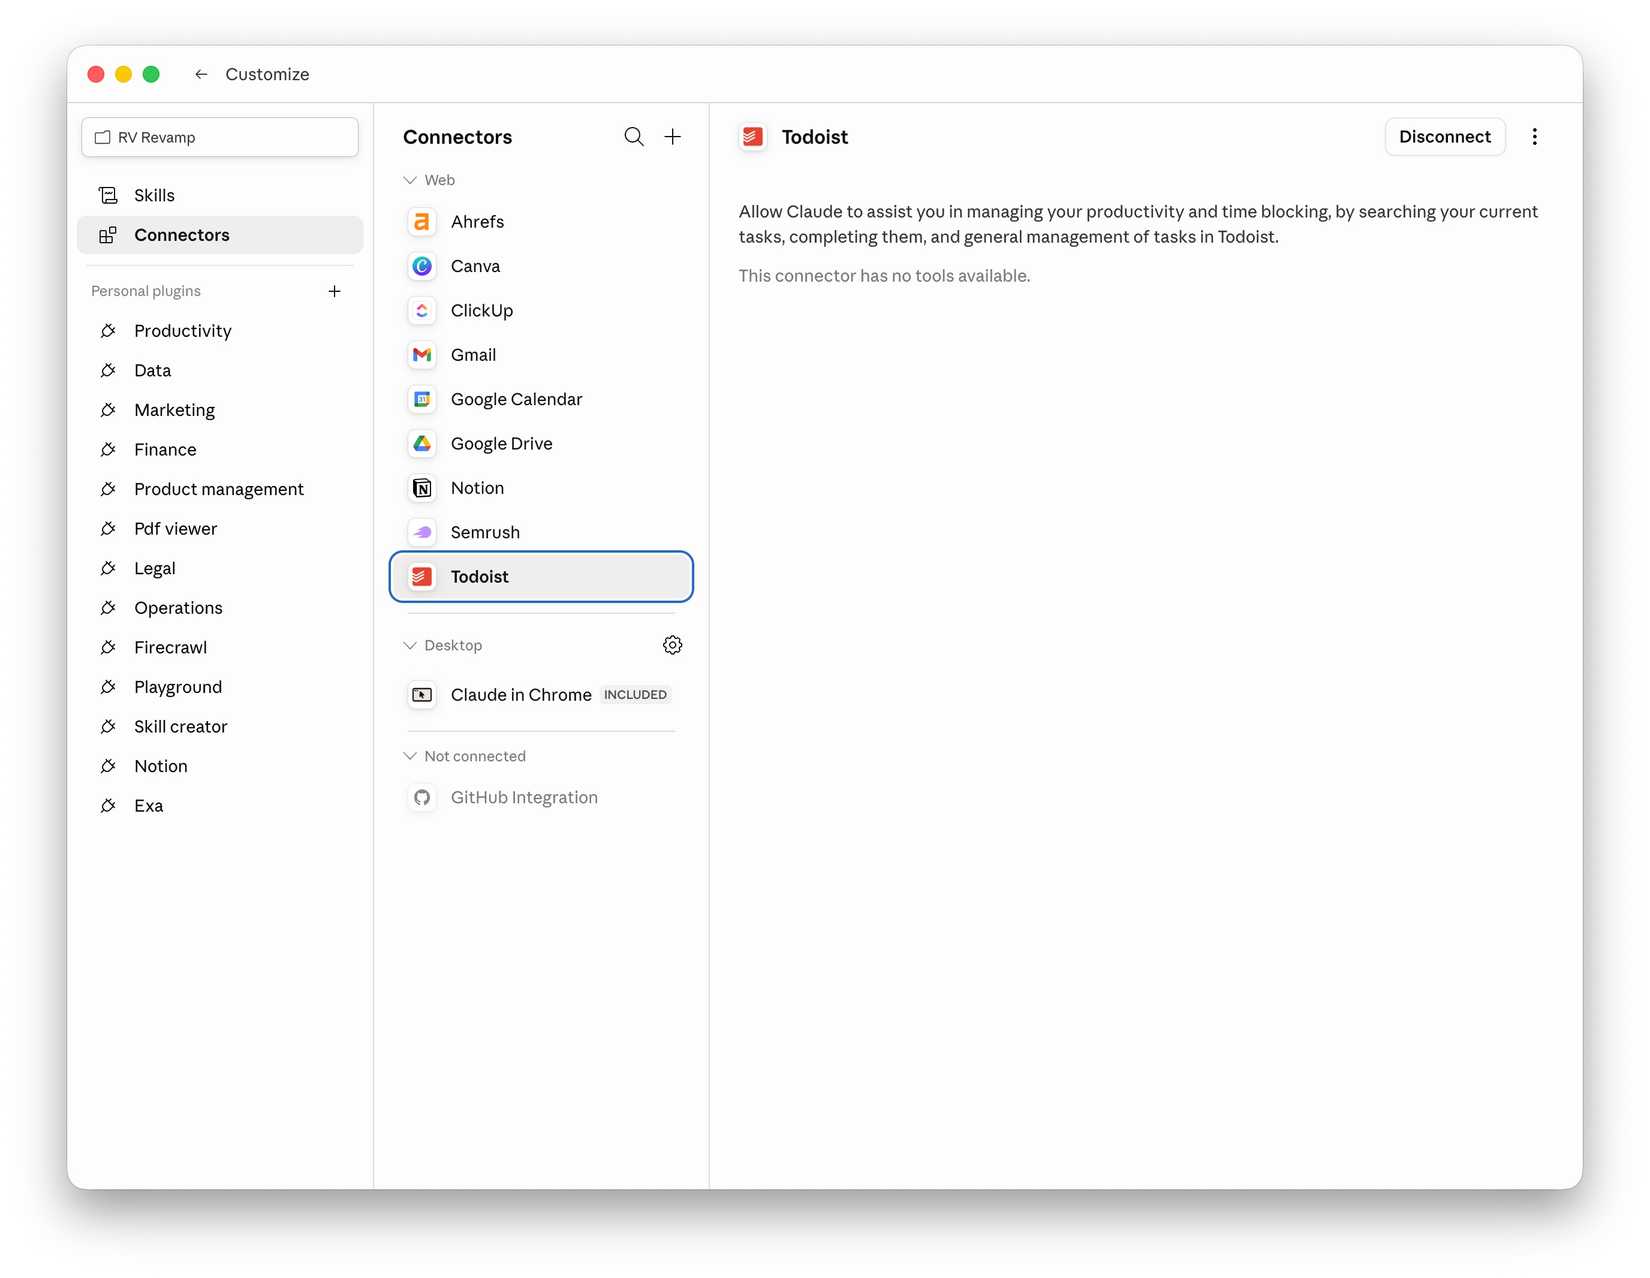Maximize the window with green button
The image size is (1650, 1278).
151,74
